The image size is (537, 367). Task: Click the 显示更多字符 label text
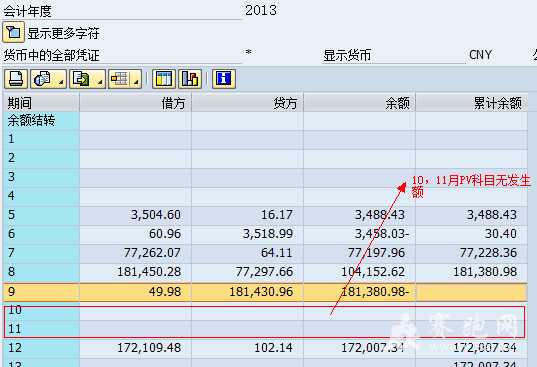(x=63, y=34)
